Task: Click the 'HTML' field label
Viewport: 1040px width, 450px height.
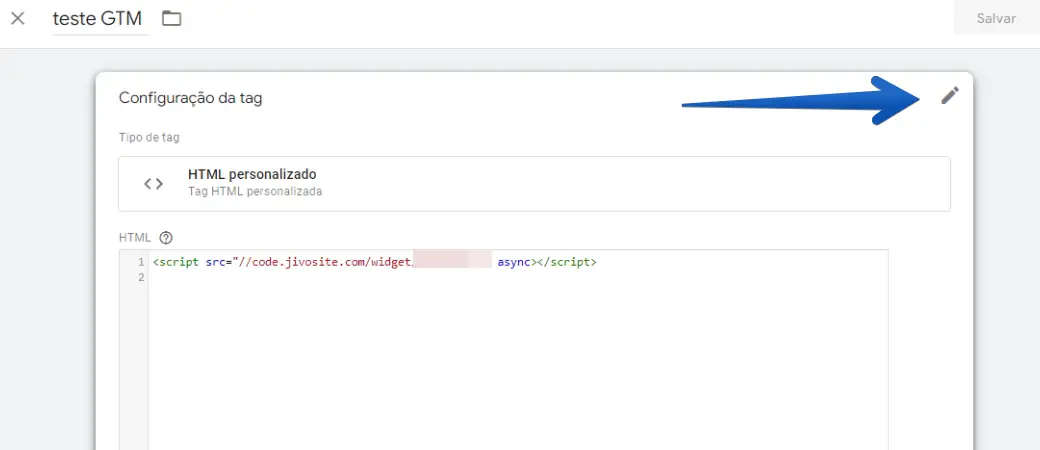Action: click(x=134, y=238)
